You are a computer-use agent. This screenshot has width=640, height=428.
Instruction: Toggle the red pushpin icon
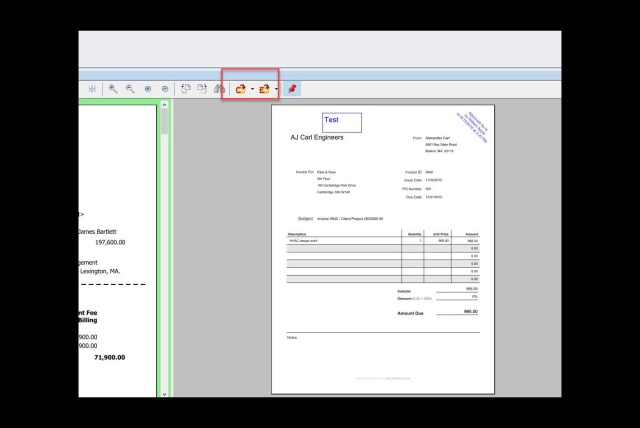pyautogui.click(x=292, y=89)
